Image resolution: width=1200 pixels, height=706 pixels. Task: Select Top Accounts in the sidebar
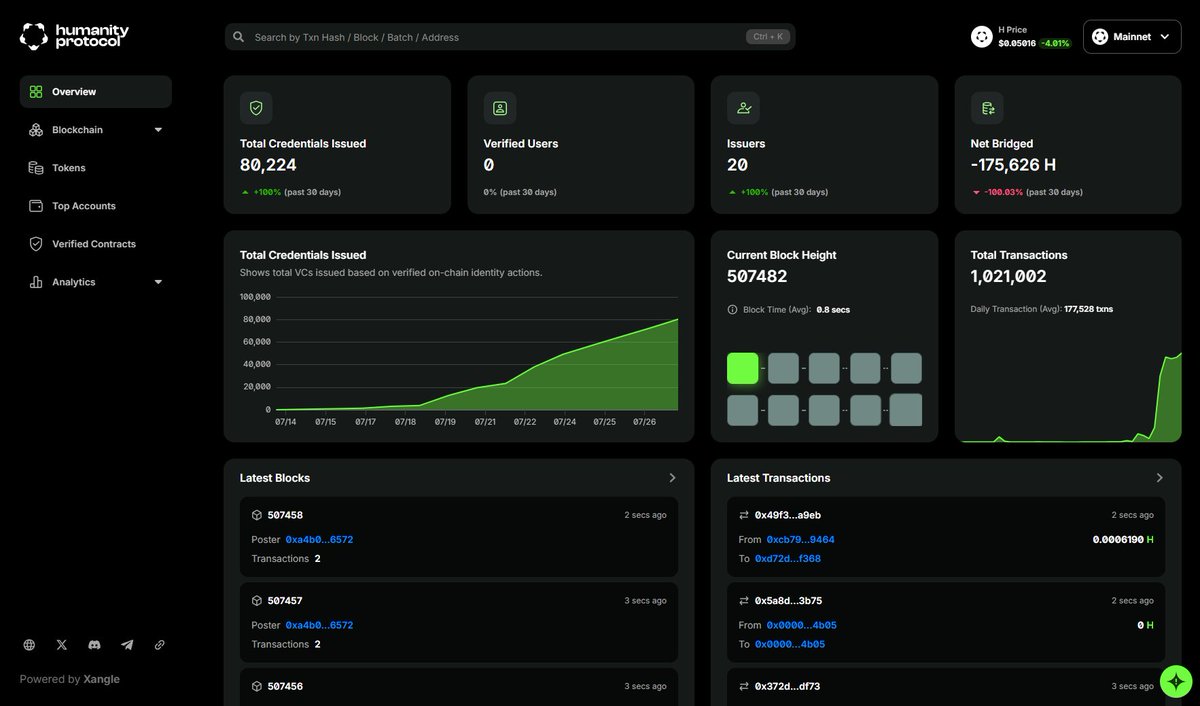96,206
